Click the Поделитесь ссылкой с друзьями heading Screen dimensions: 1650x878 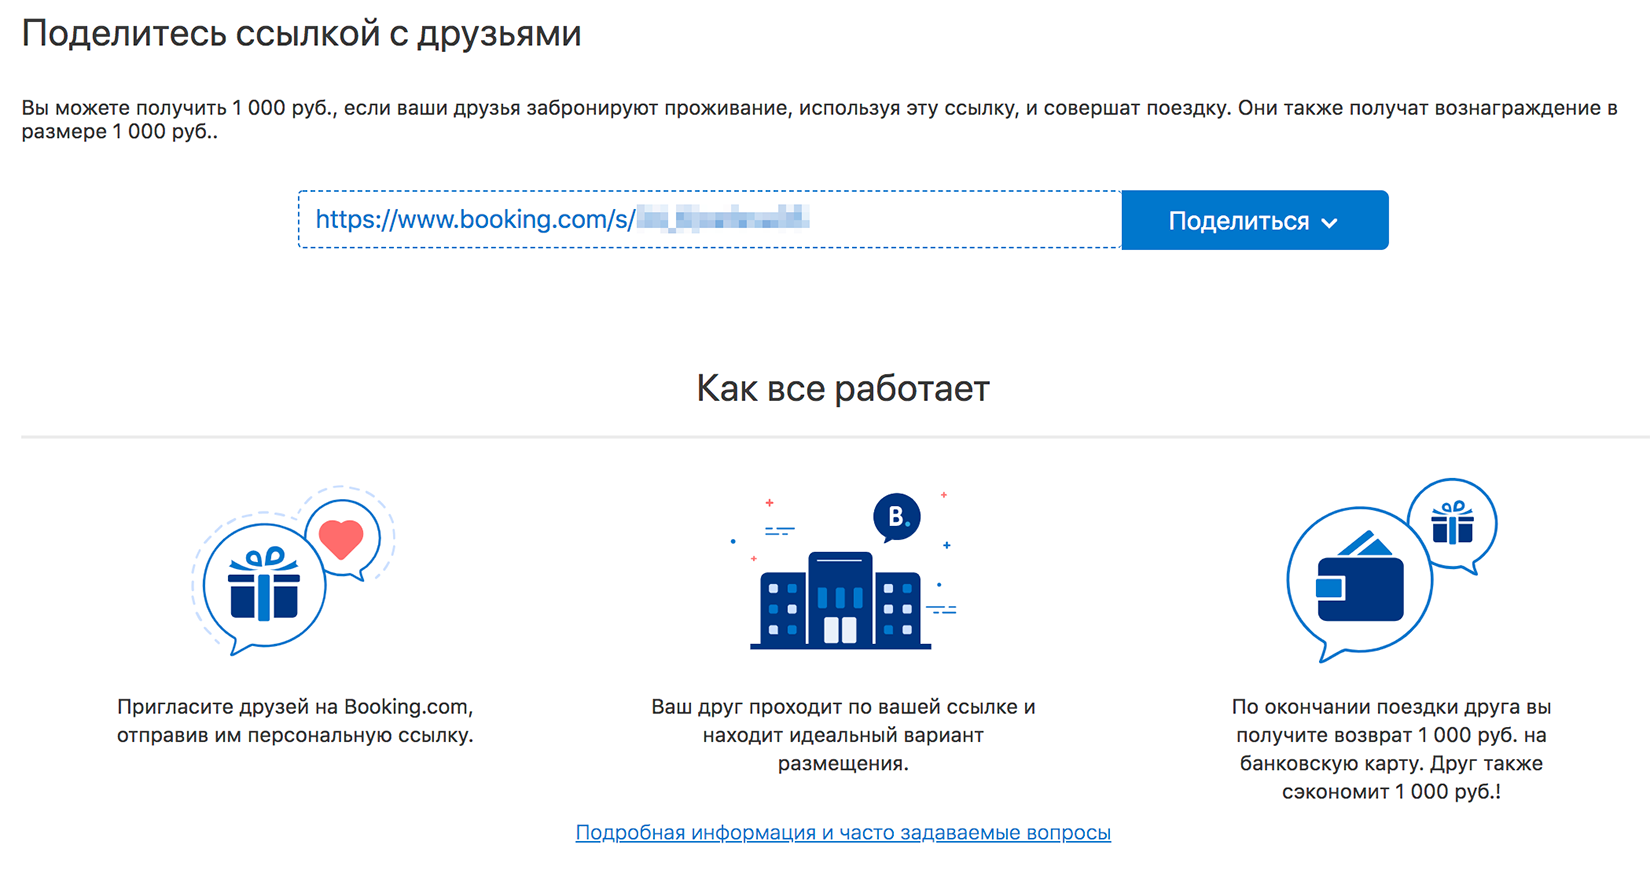301,34
